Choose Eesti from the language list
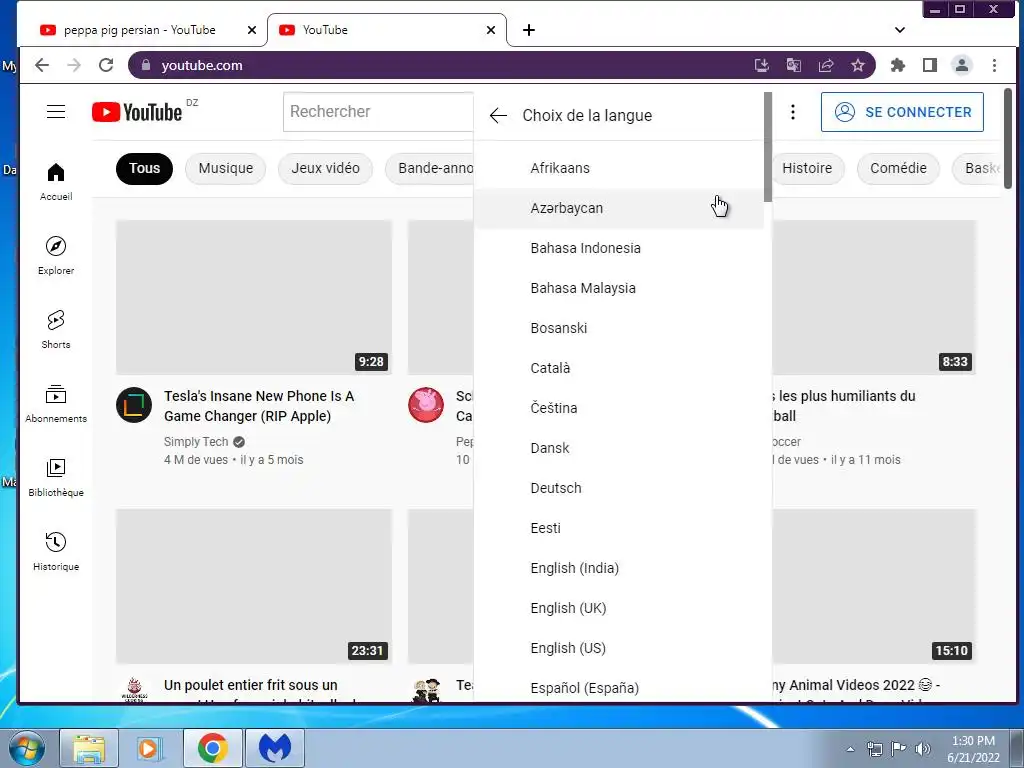The height and width of the screenshot is (768, 1024). point(619,528)
